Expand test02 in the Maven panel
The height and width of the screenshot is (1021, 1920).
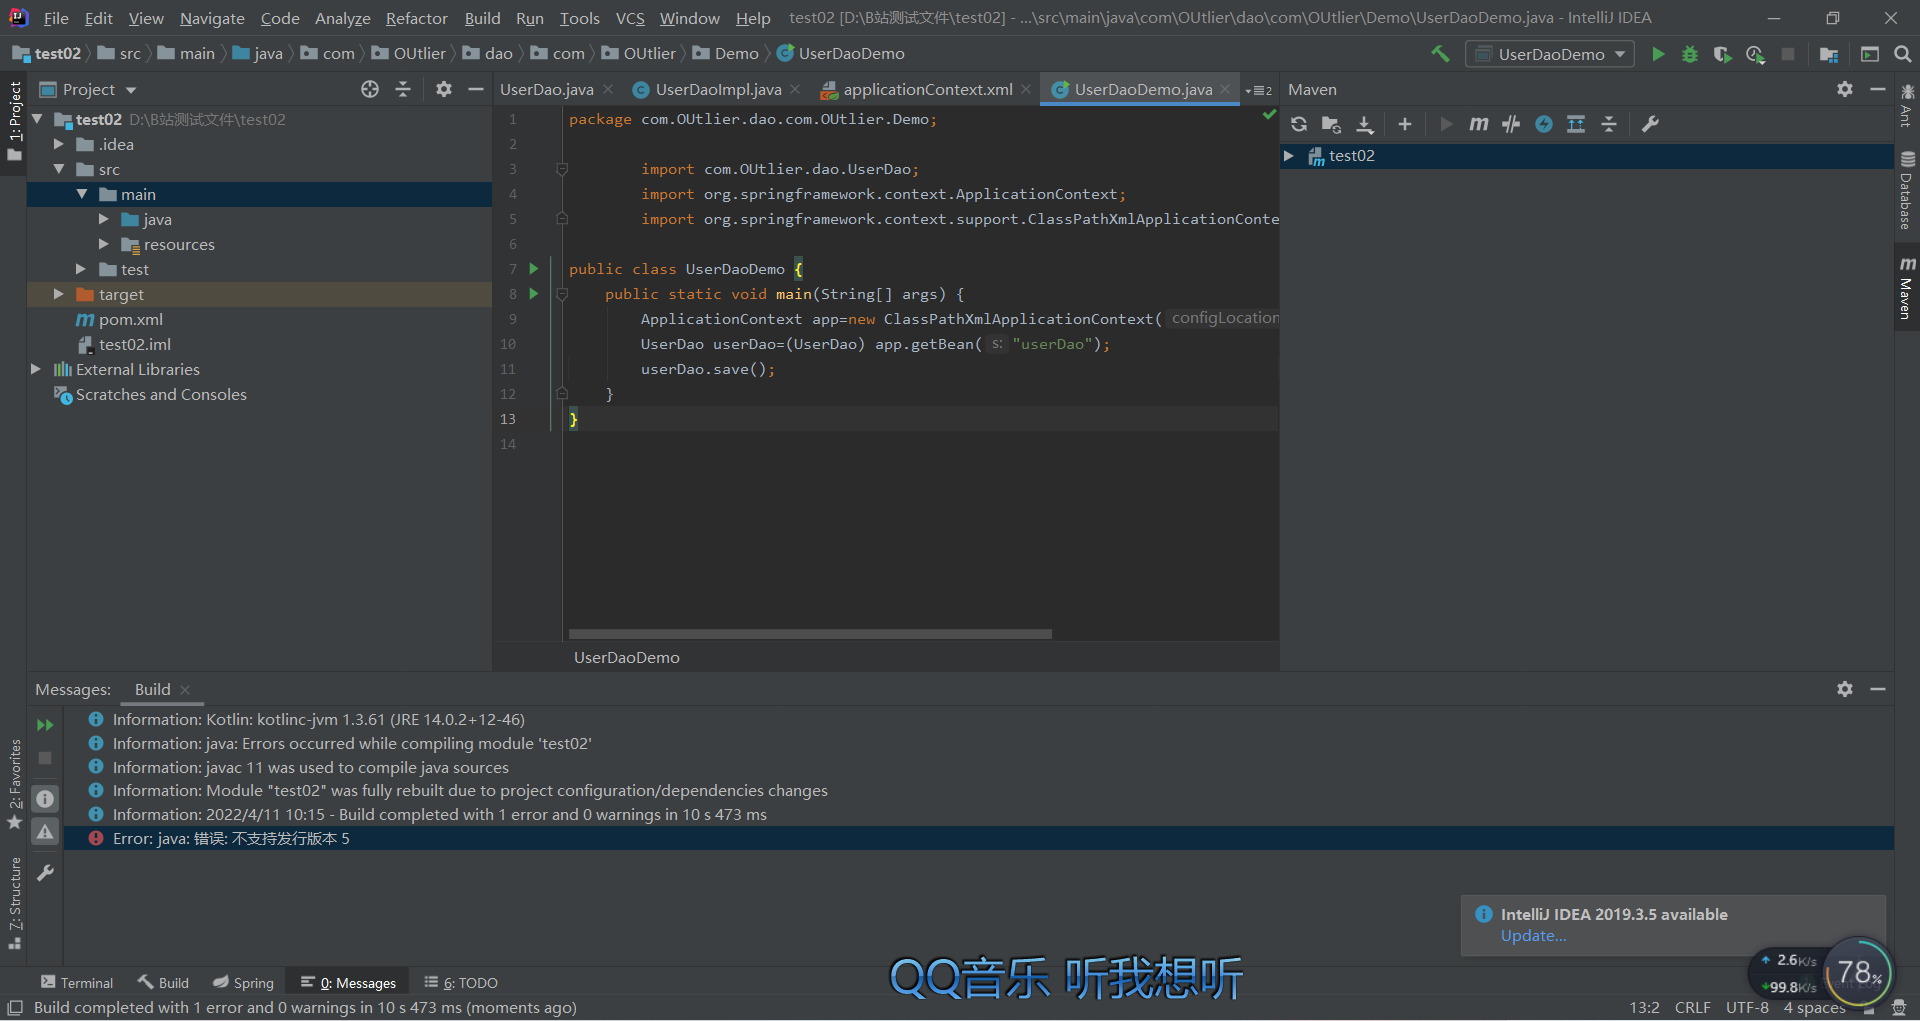click(1289, 156)
